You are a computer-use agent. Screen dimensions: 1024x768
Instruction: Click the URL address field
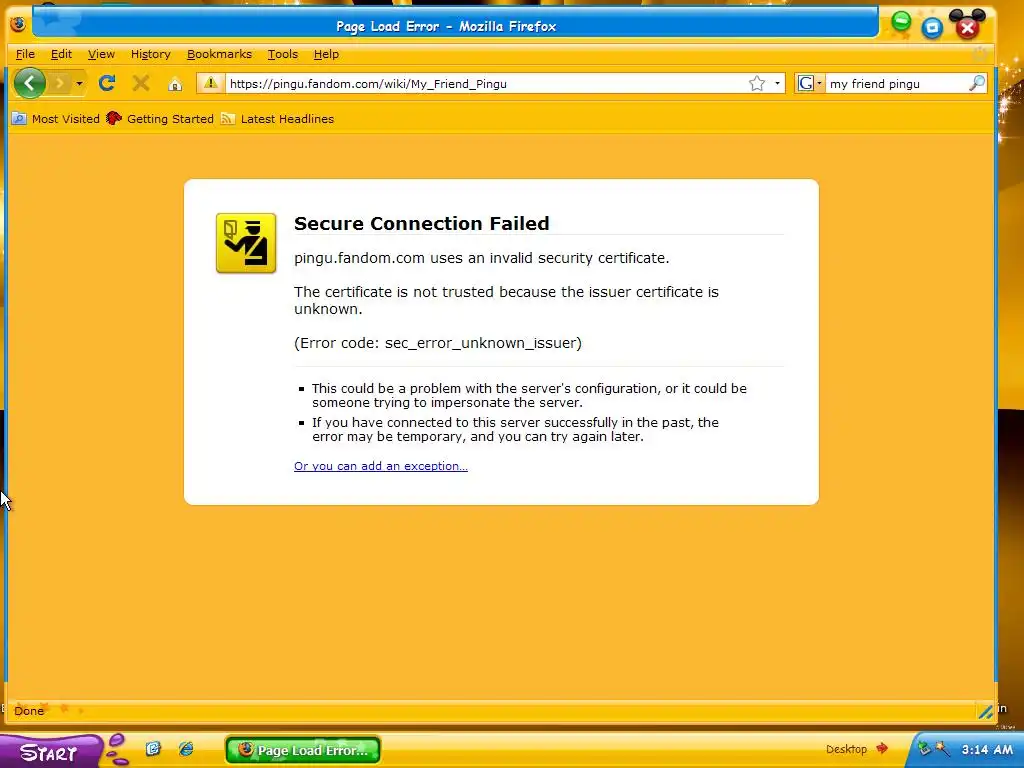[x=486, y=84]
